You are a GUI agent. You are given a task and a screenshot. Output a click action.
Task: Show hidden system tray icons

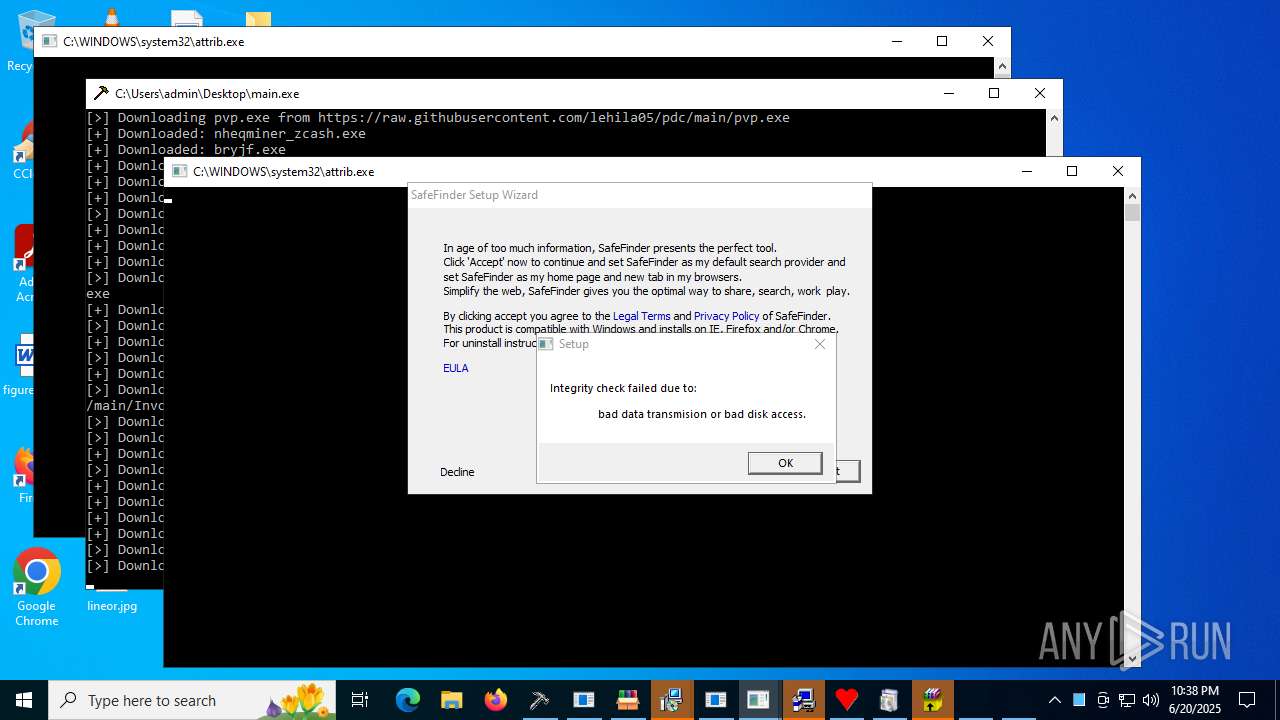pos(1054,700)
